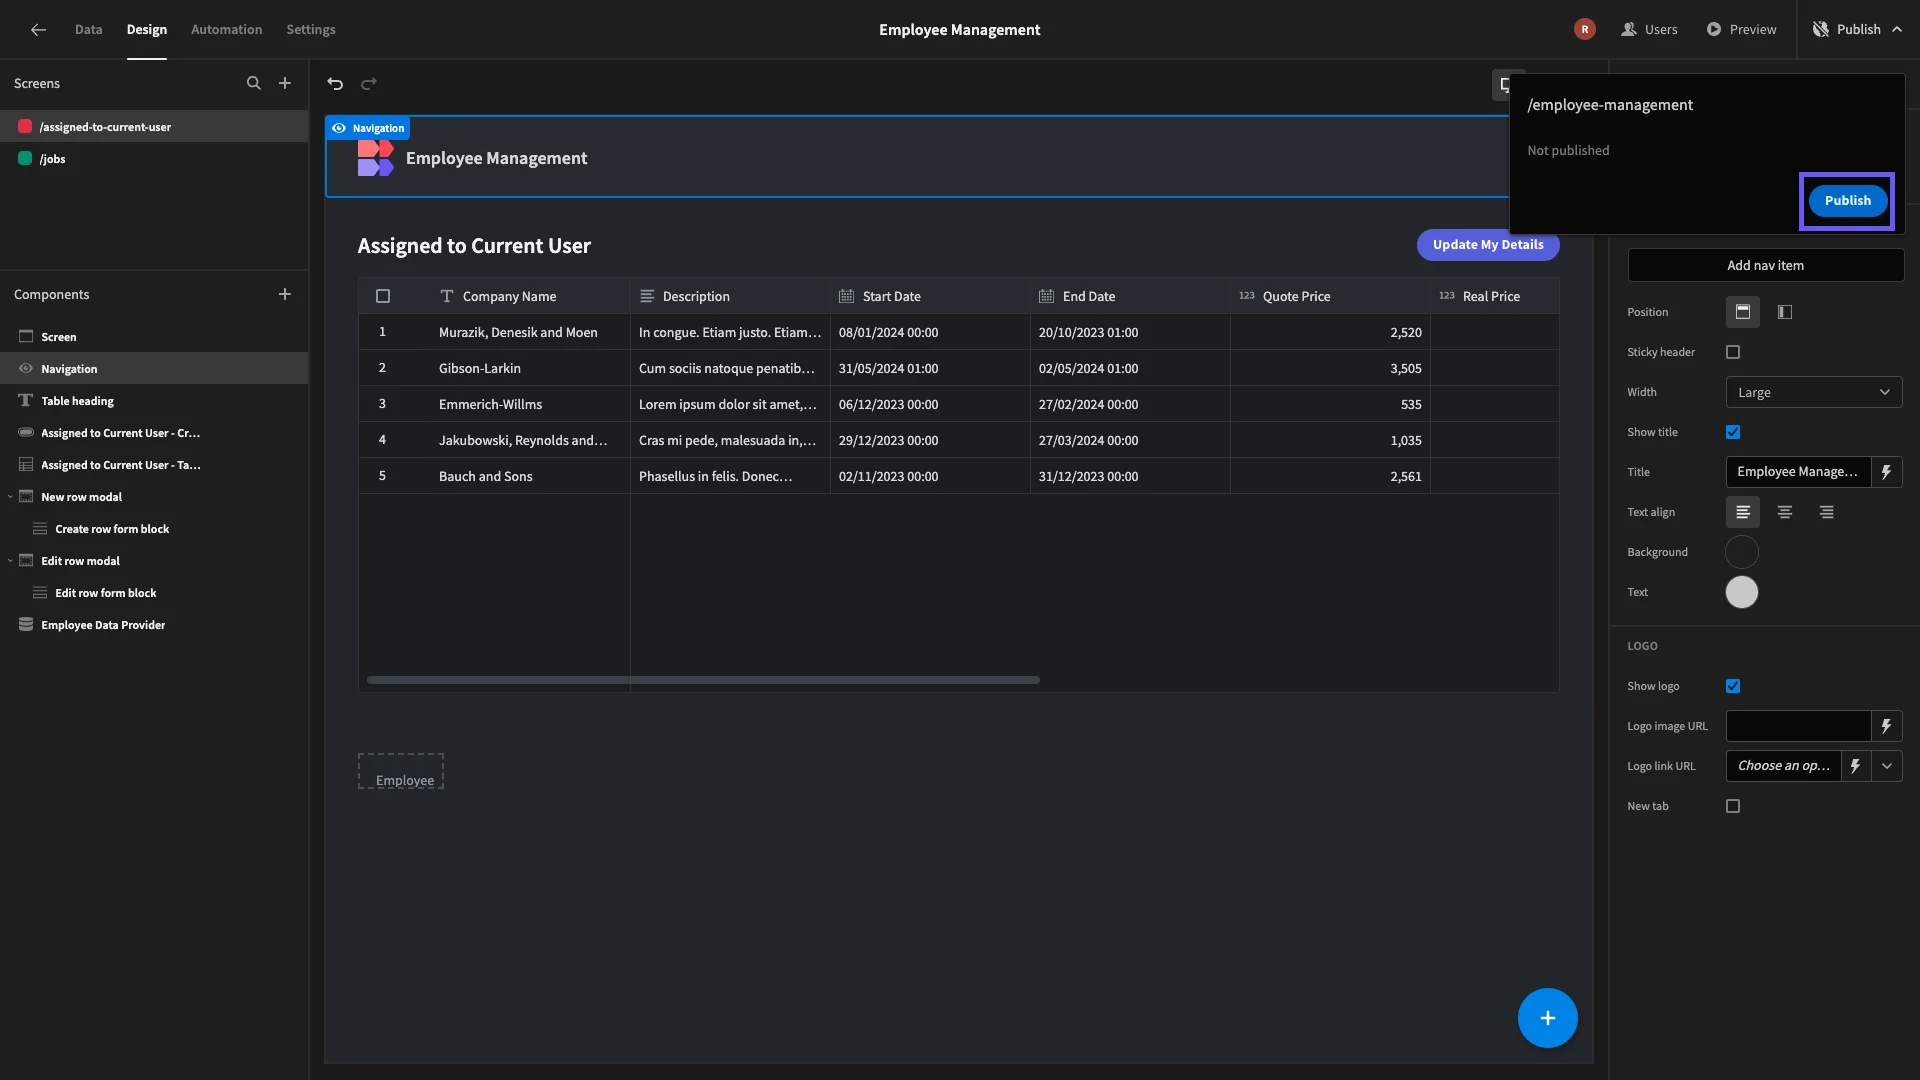Collapse the New row modal tree item

(10, 497)
